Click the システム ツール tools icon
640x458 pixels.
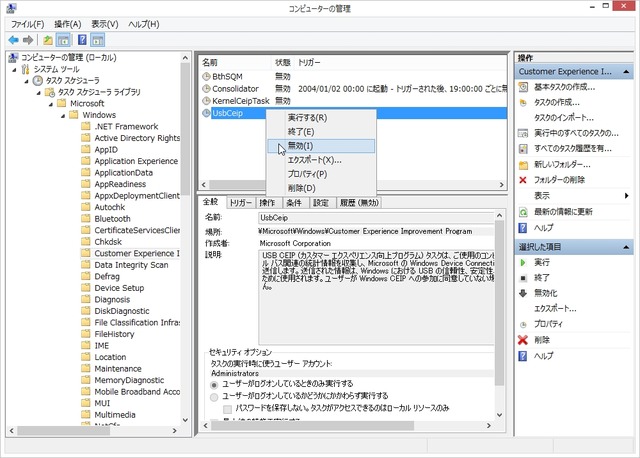25,69
